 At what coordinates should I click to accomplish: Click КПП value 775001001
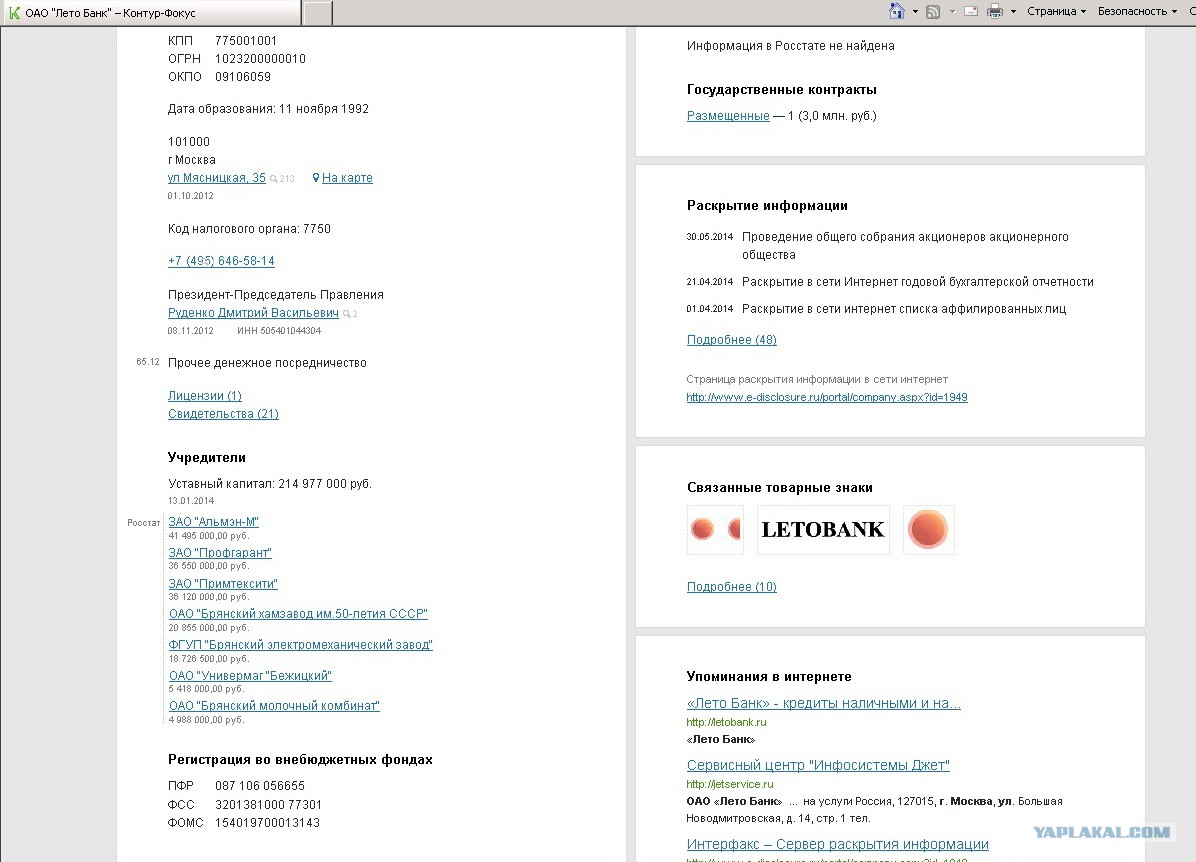246,40
